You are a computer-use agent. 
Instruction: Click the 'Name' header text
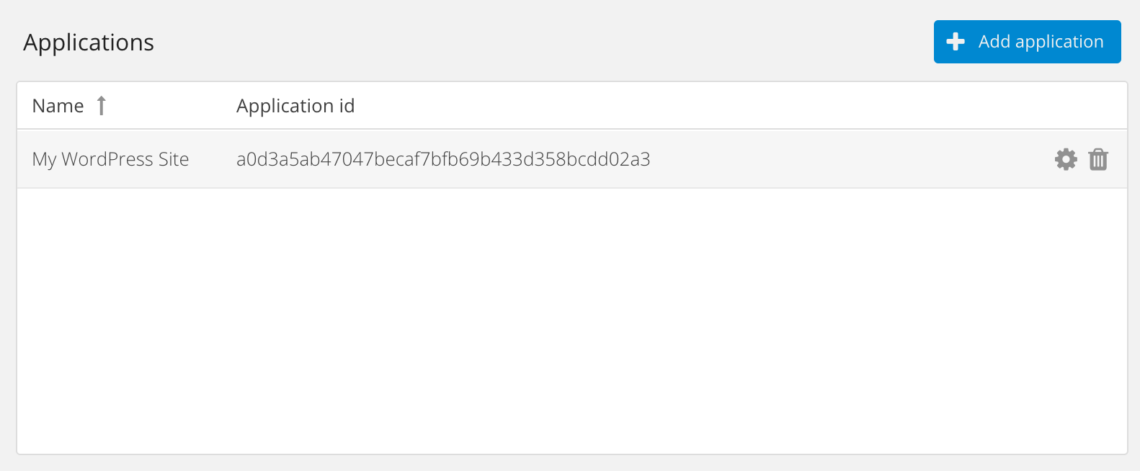(57, 106)
